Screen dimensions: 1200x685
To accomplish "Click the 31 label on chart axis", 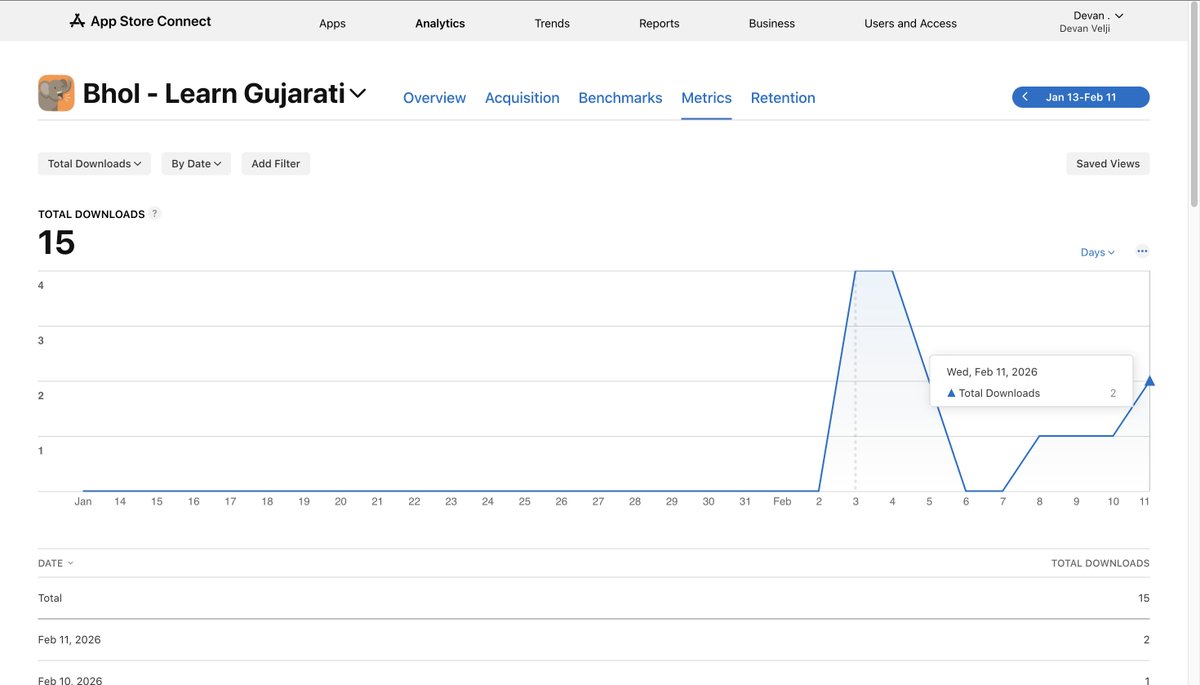I will click(x=745, y=501).
